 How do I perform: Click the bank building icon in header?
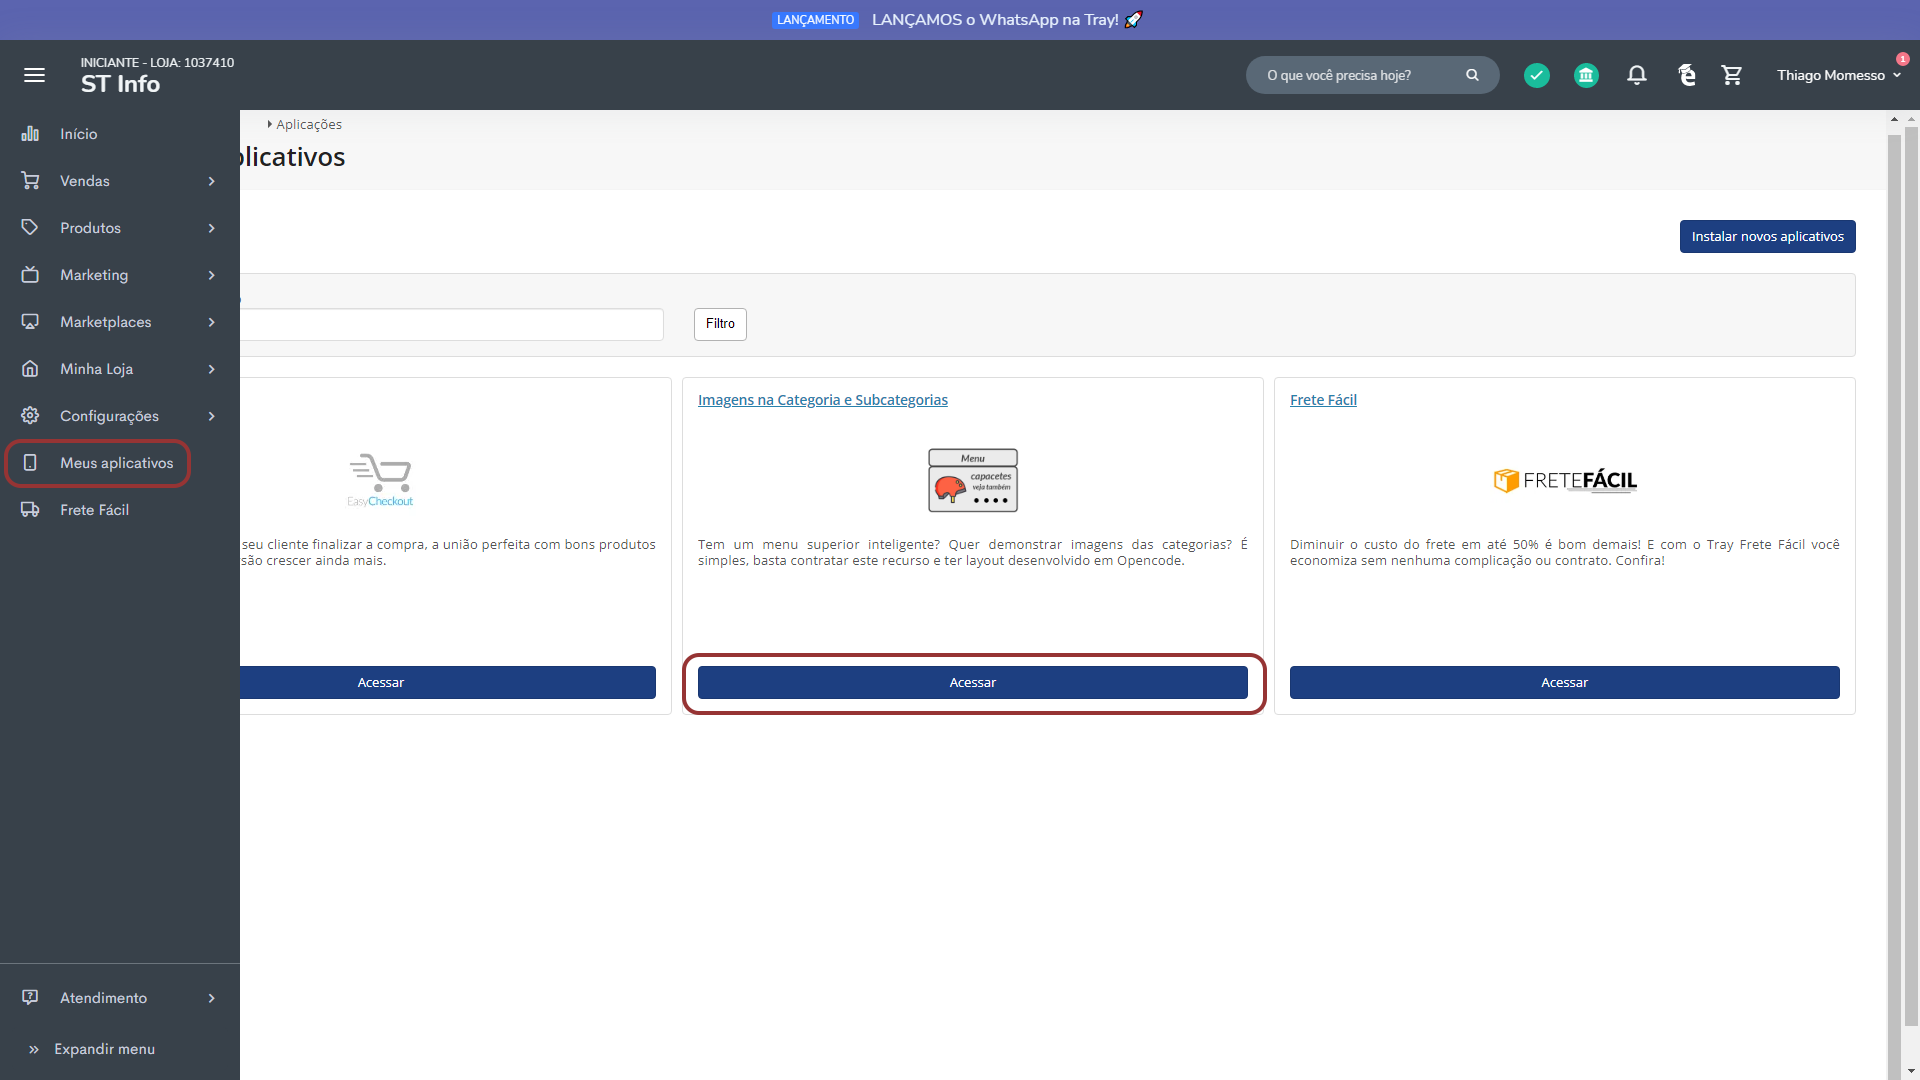[x=1586, y=75]
